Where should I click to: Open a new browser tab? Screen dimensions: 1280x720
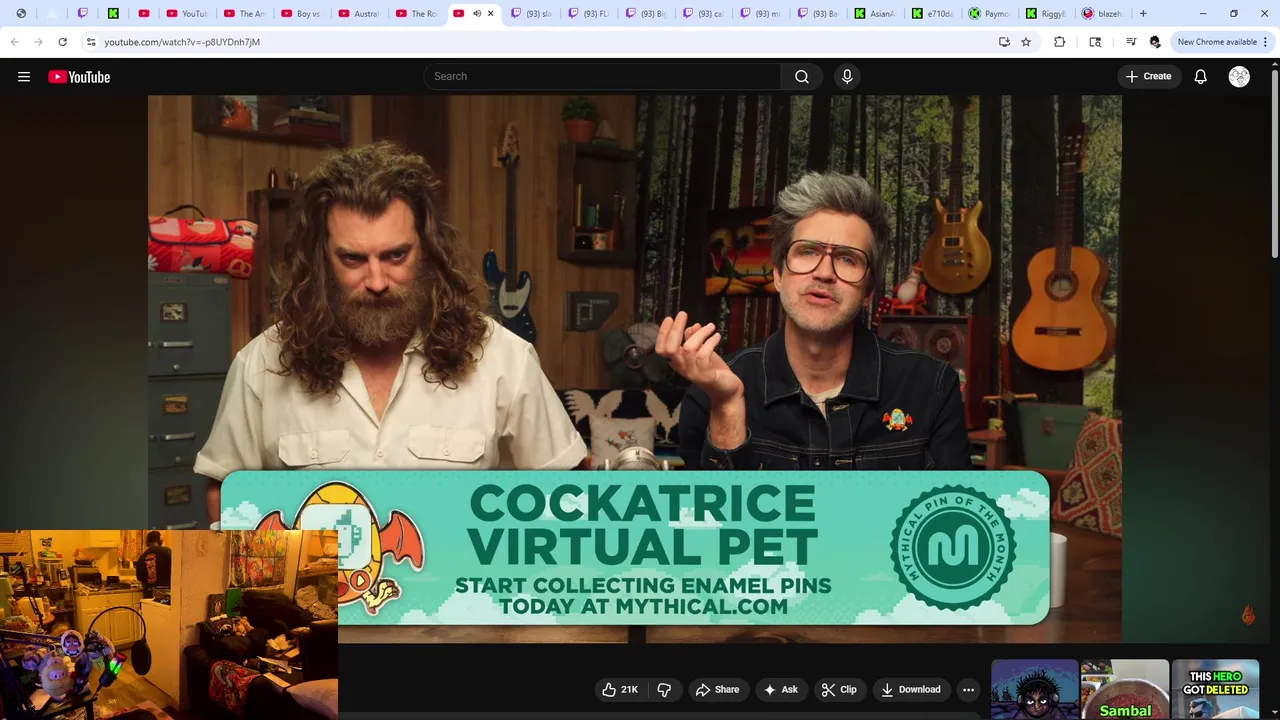[1143, 14]
